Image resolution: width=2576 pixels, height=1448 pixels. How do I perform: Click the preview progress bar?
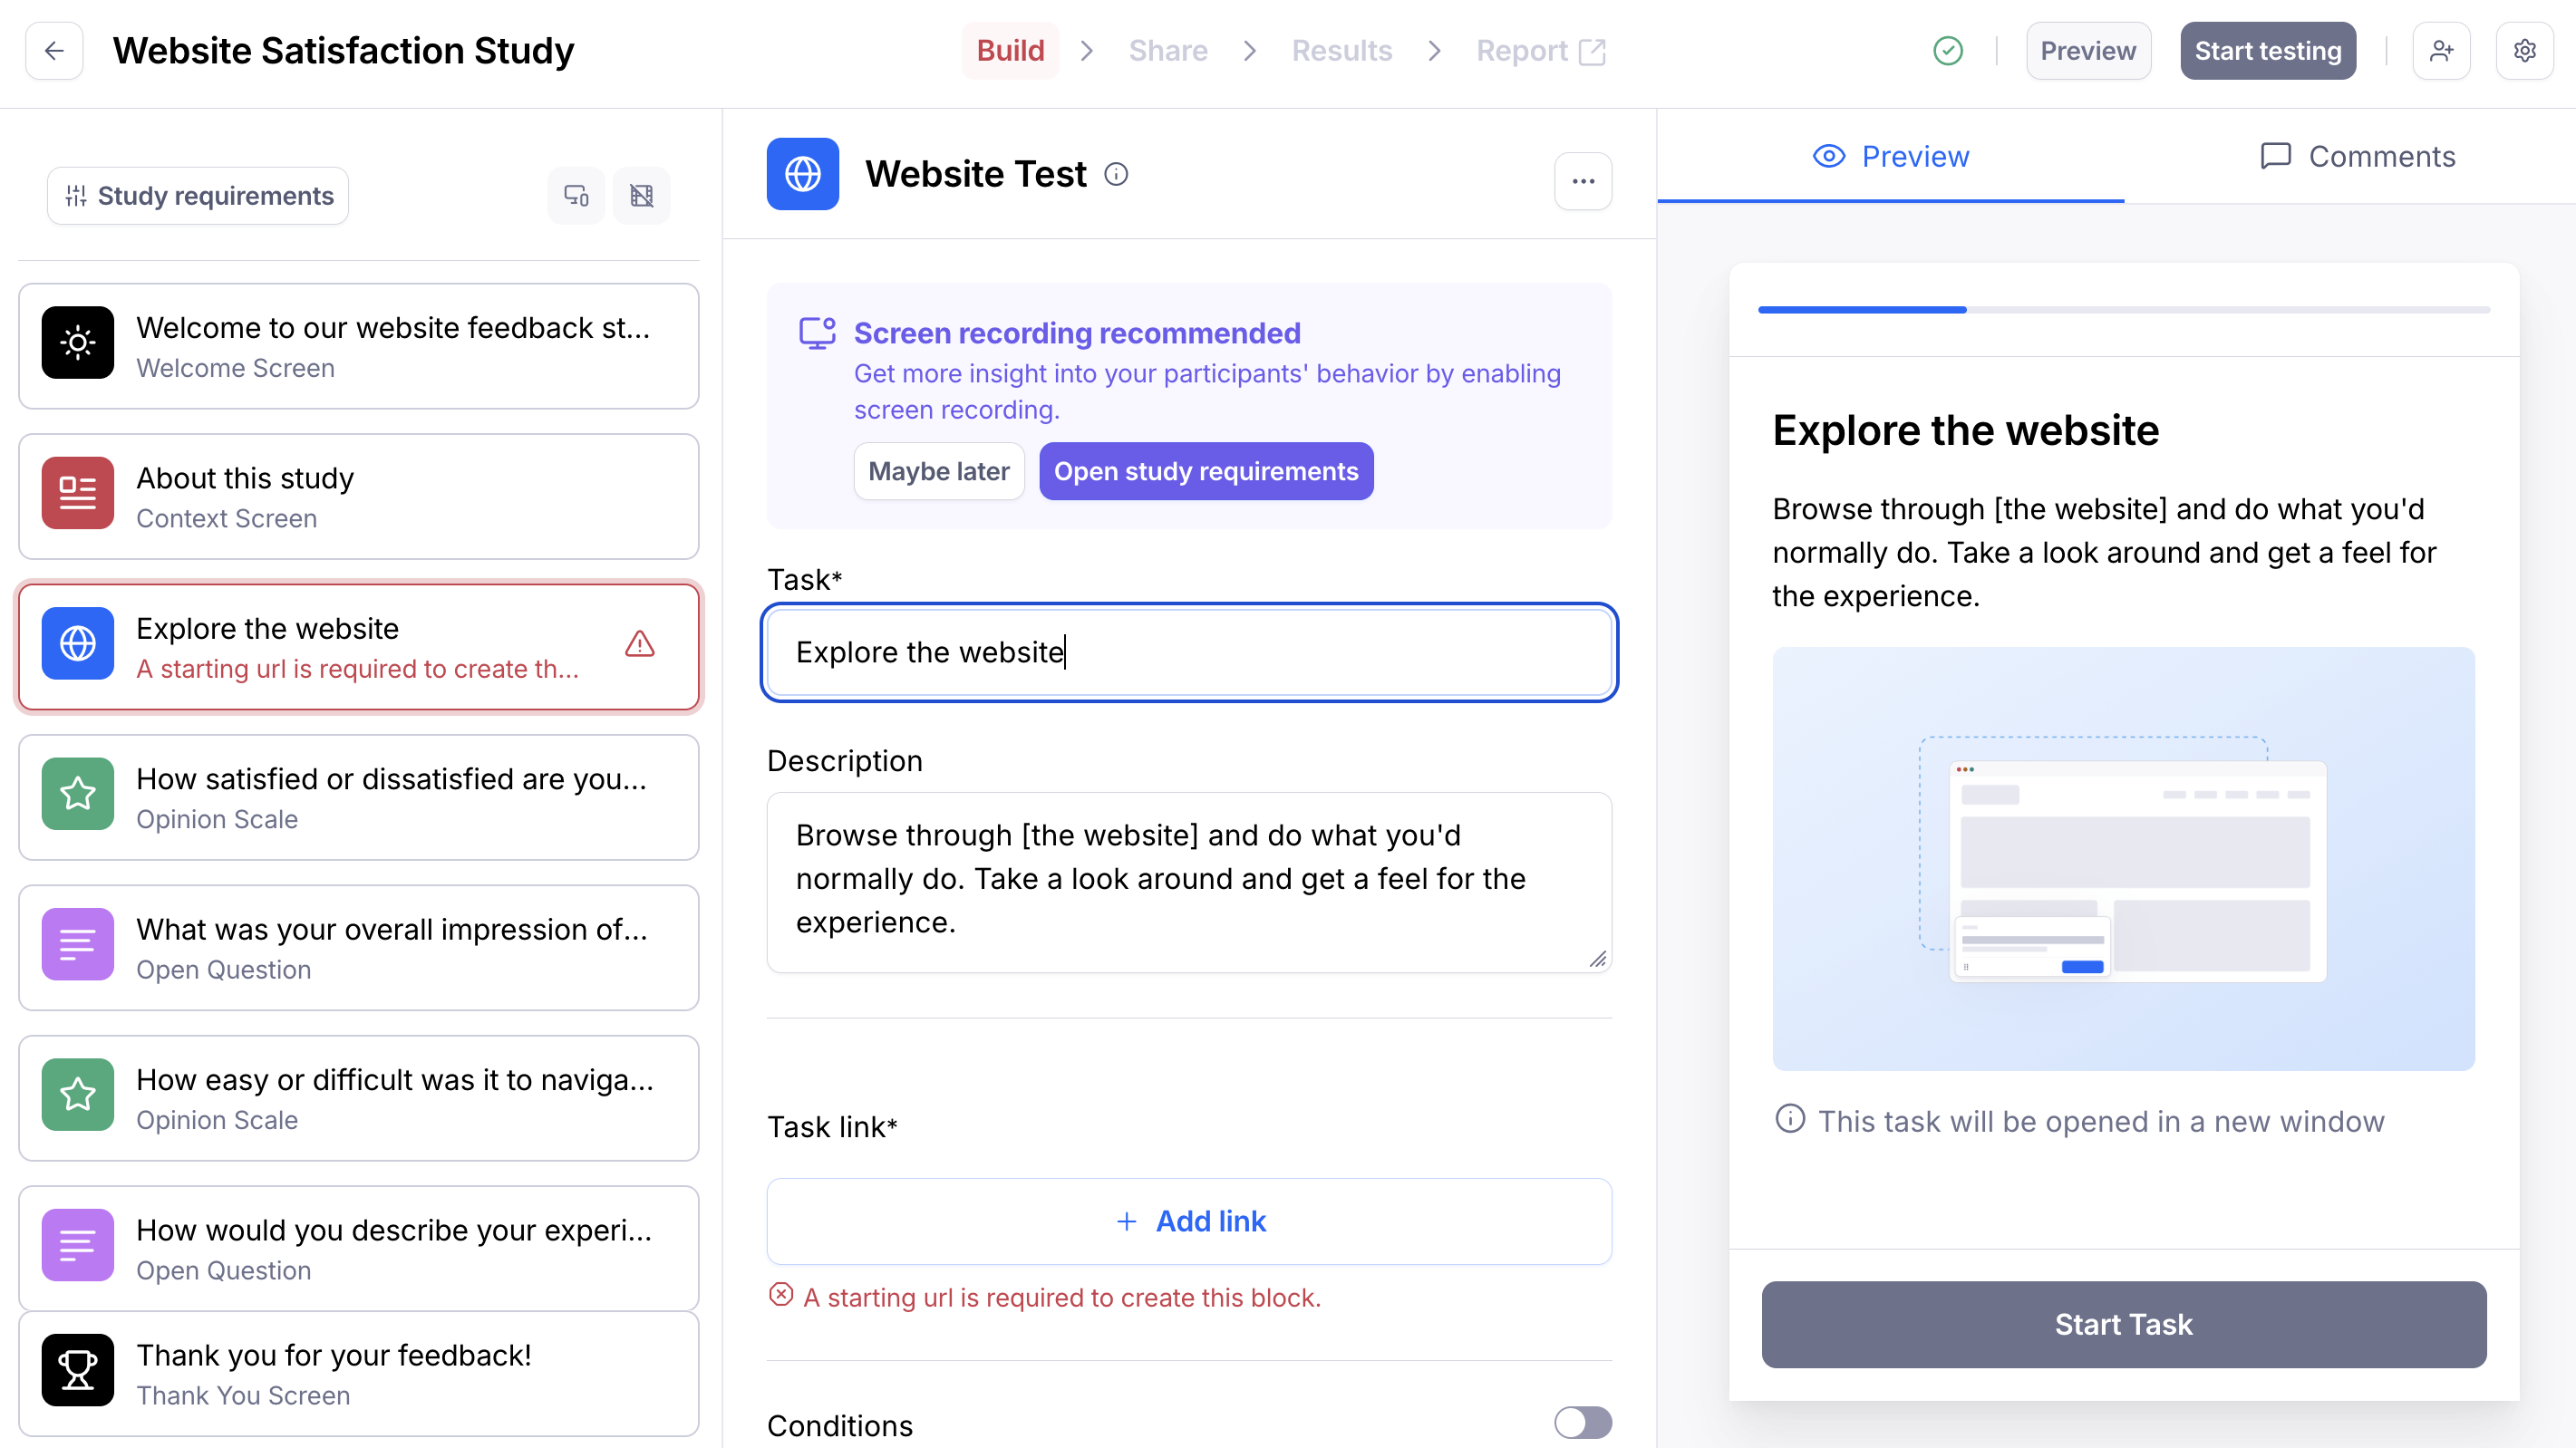click(2123, 310)
